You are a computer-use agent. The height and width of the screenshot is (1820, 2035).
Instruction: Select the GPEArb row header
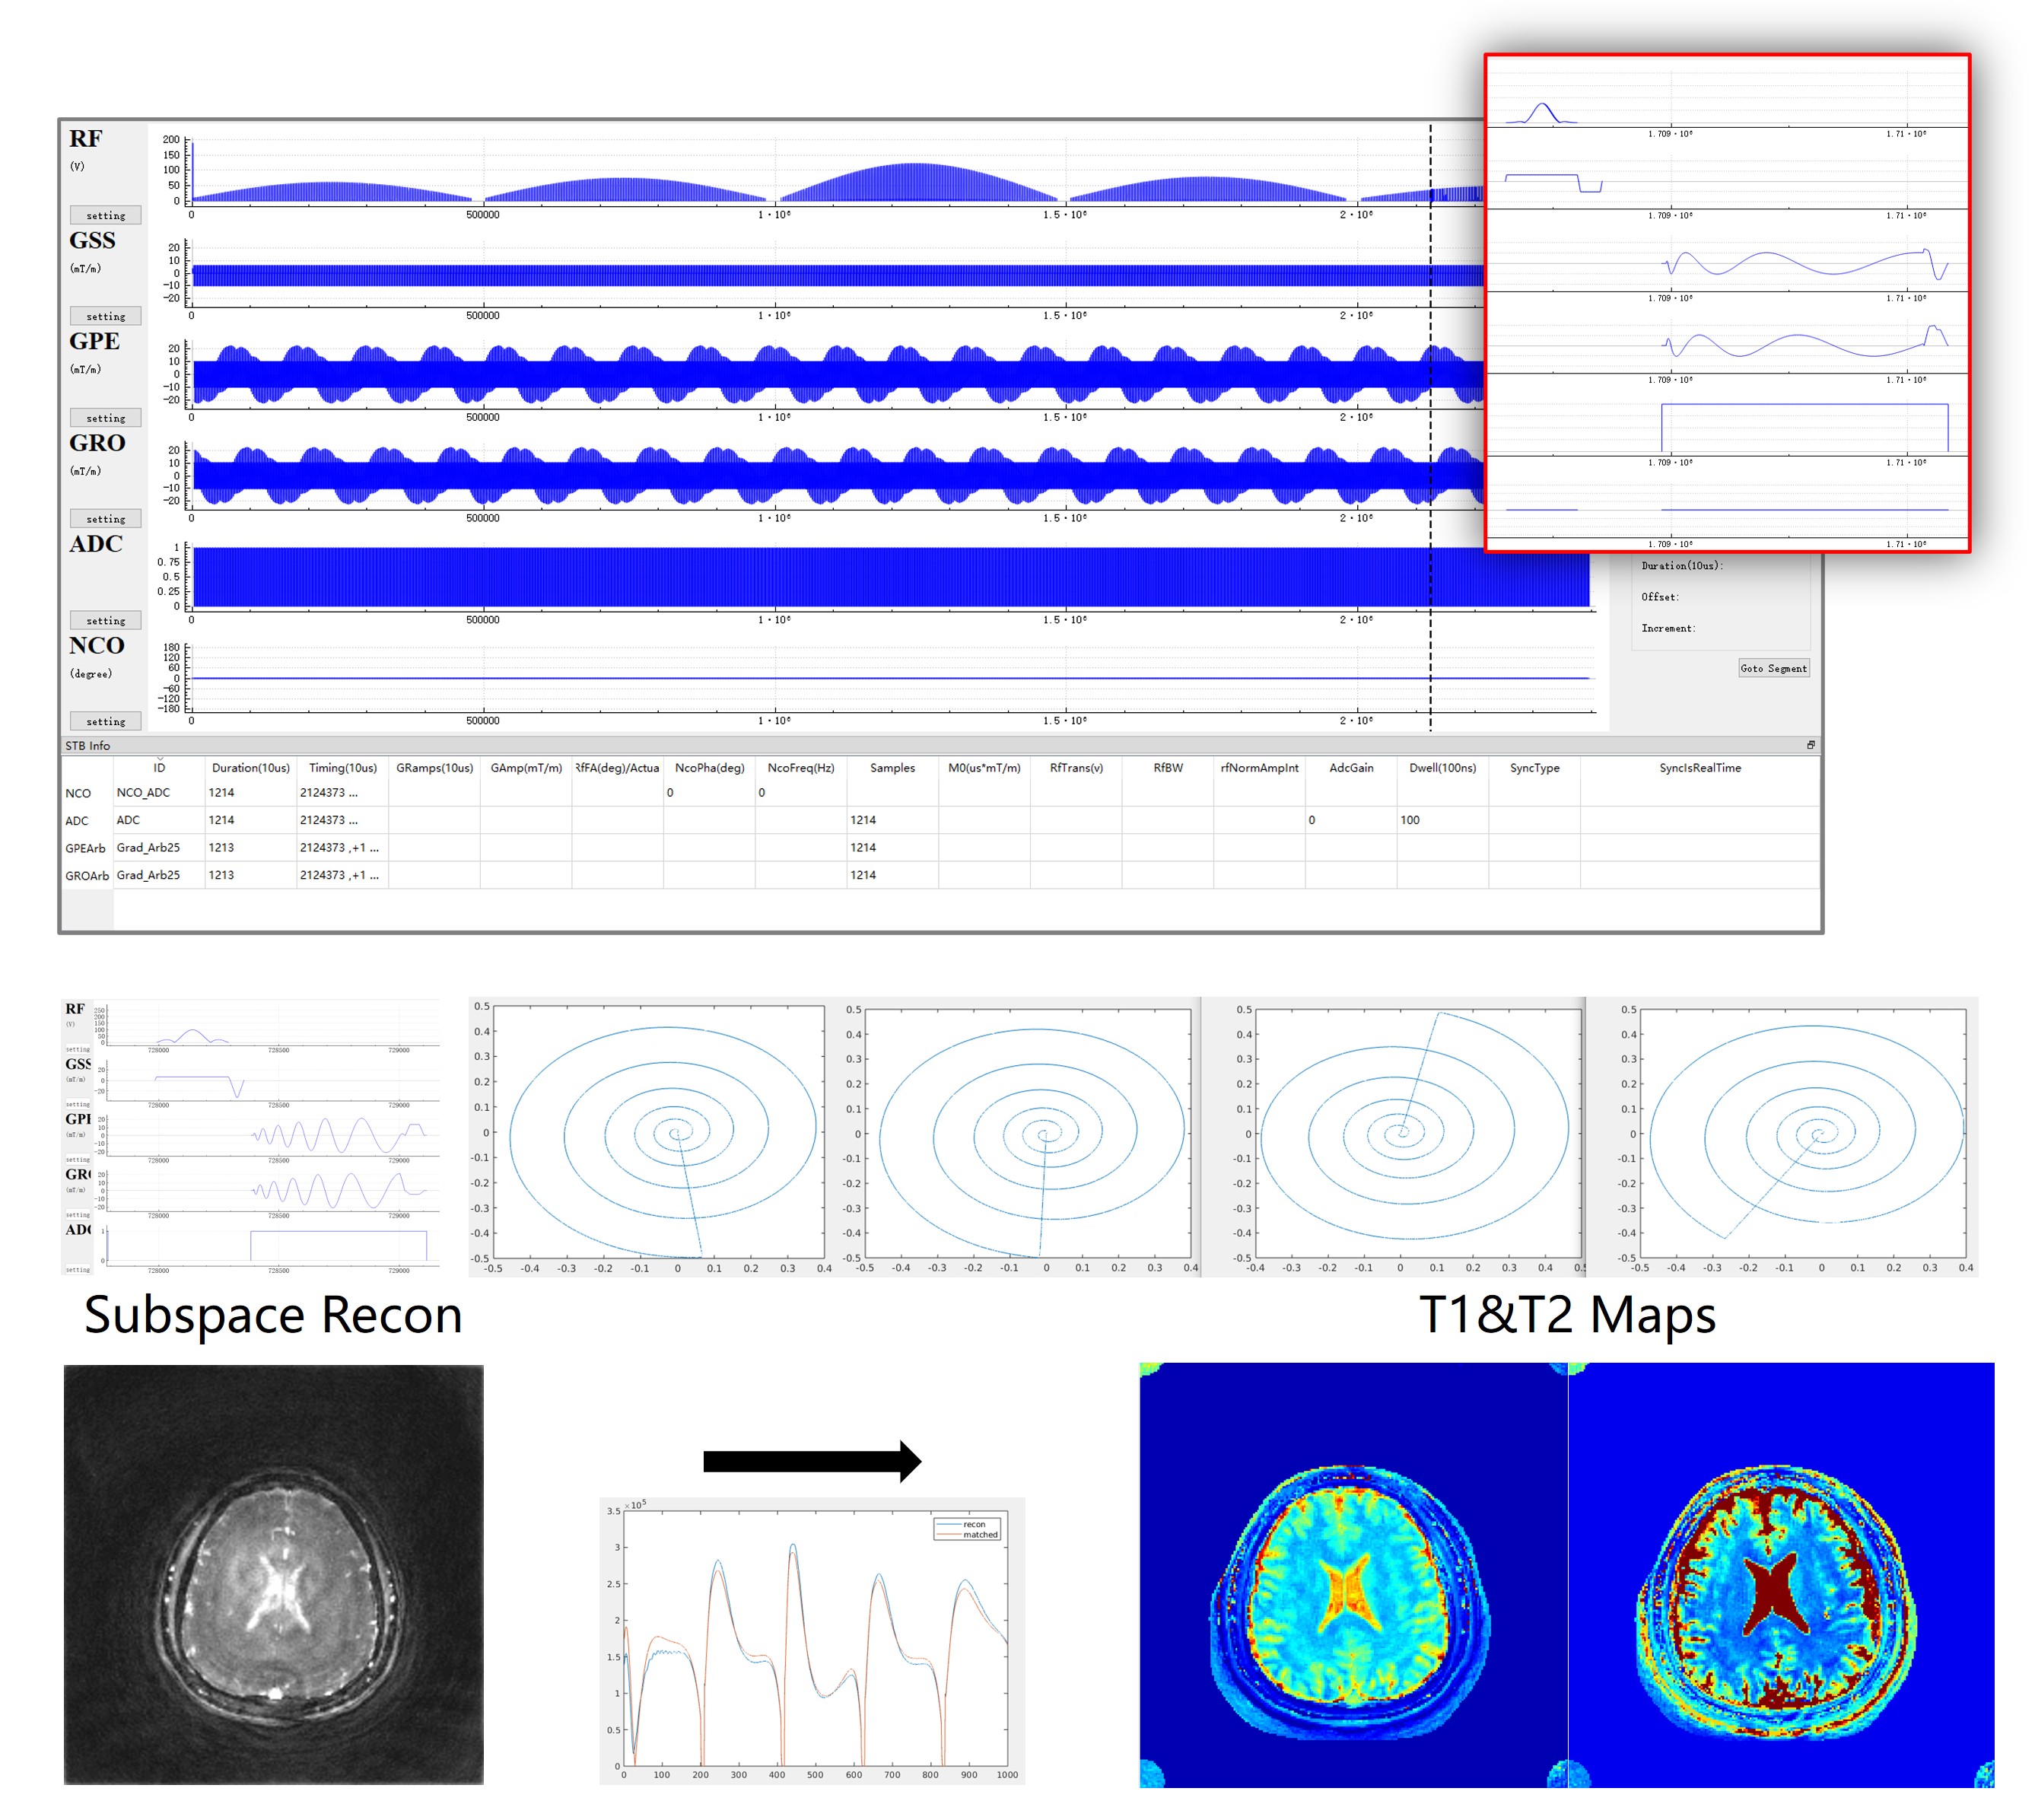coord(87,848)
